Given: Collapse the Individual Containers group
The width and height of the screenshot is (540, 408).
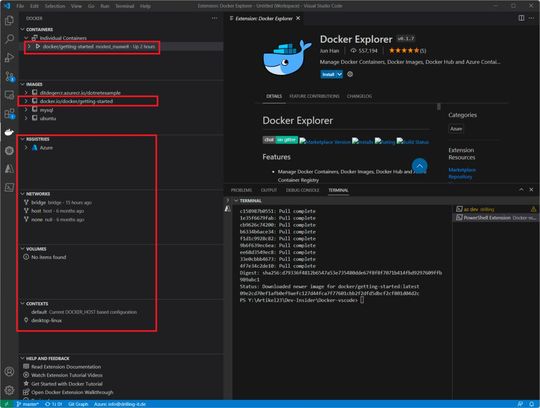Looking at the screenshot, I should click(26, 38).
